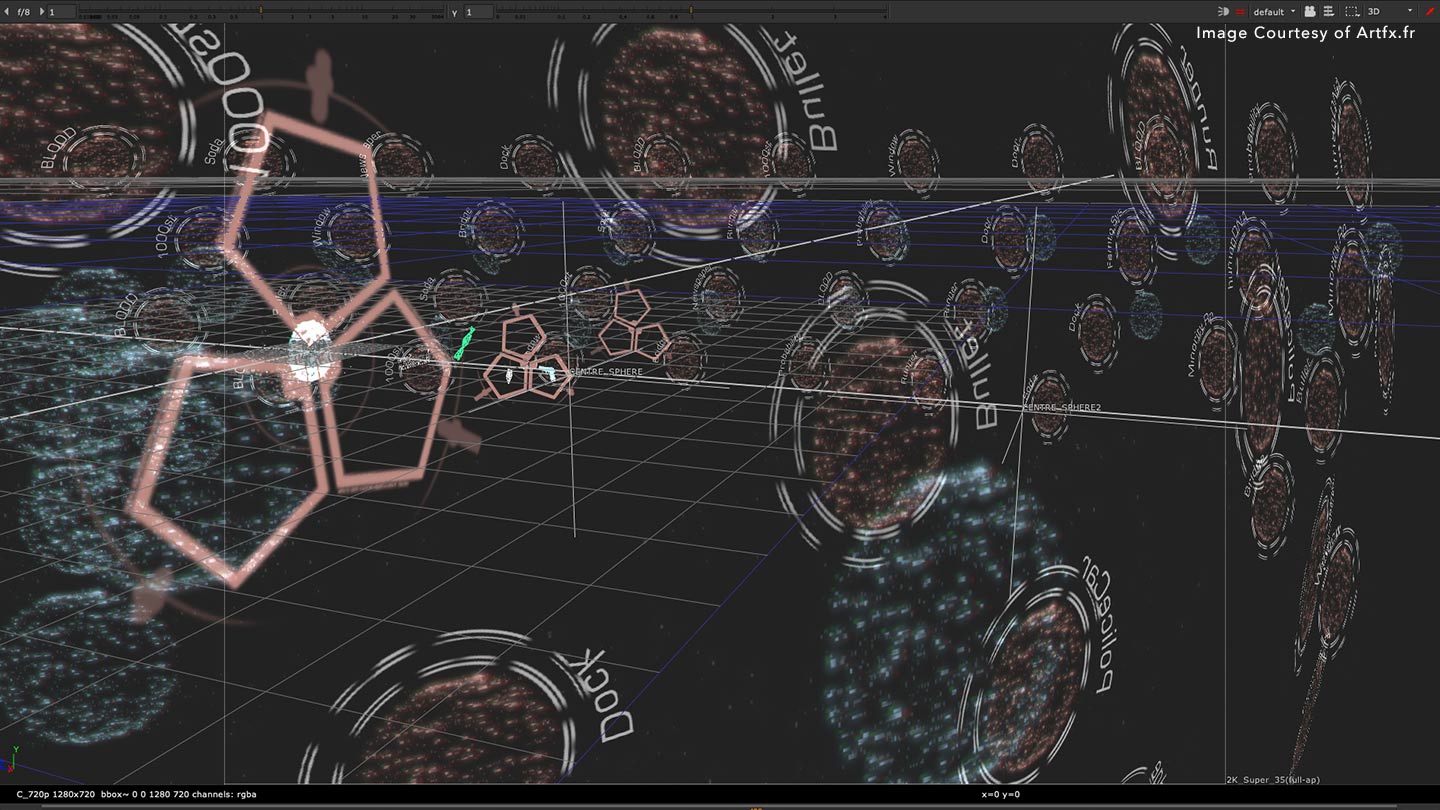Viewport: 1440px width, 810px height.
Task: Click the gamma Y toggle button
Action: click(x=455, y=11)
